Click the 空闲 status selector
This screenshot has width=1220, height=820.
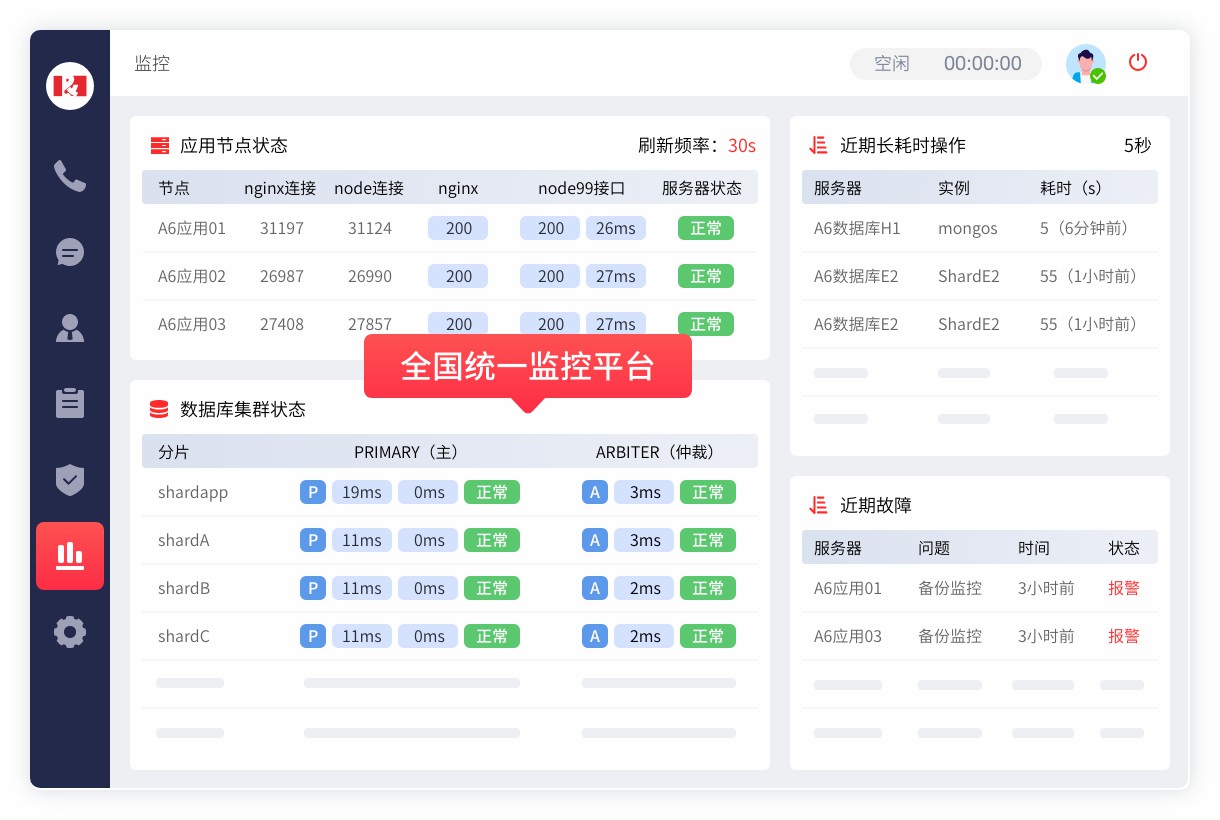[x=891, y=63]
